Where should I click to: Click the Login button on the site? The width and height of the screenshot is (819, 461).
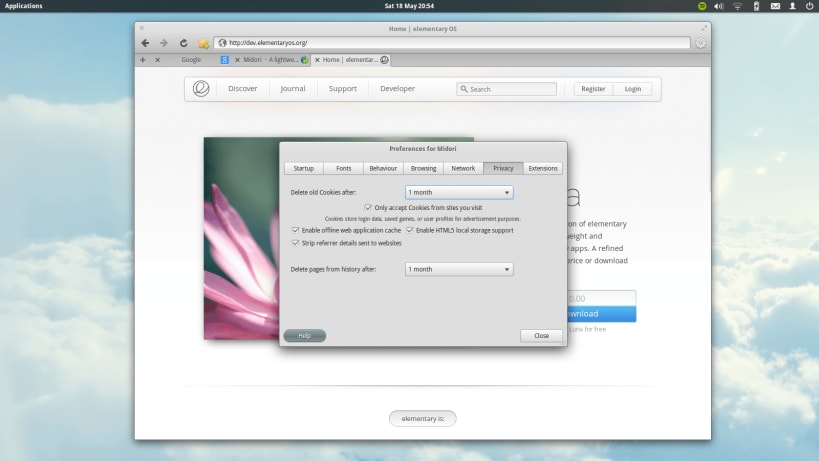pos(633,89)
